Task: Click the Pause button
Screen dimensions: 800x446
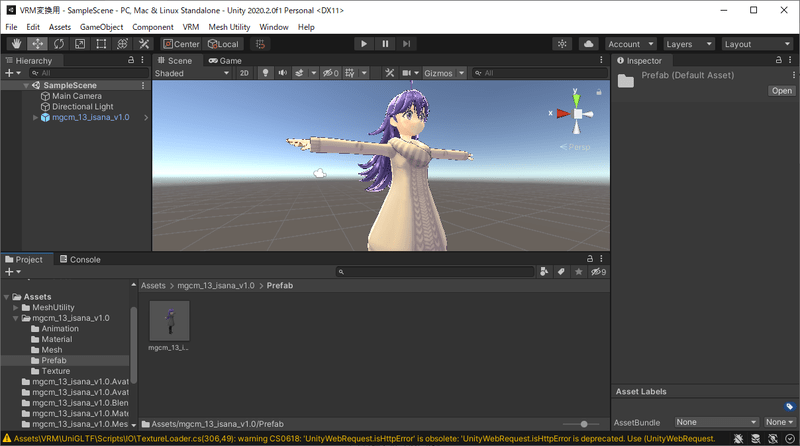Action: pos(384,44)
